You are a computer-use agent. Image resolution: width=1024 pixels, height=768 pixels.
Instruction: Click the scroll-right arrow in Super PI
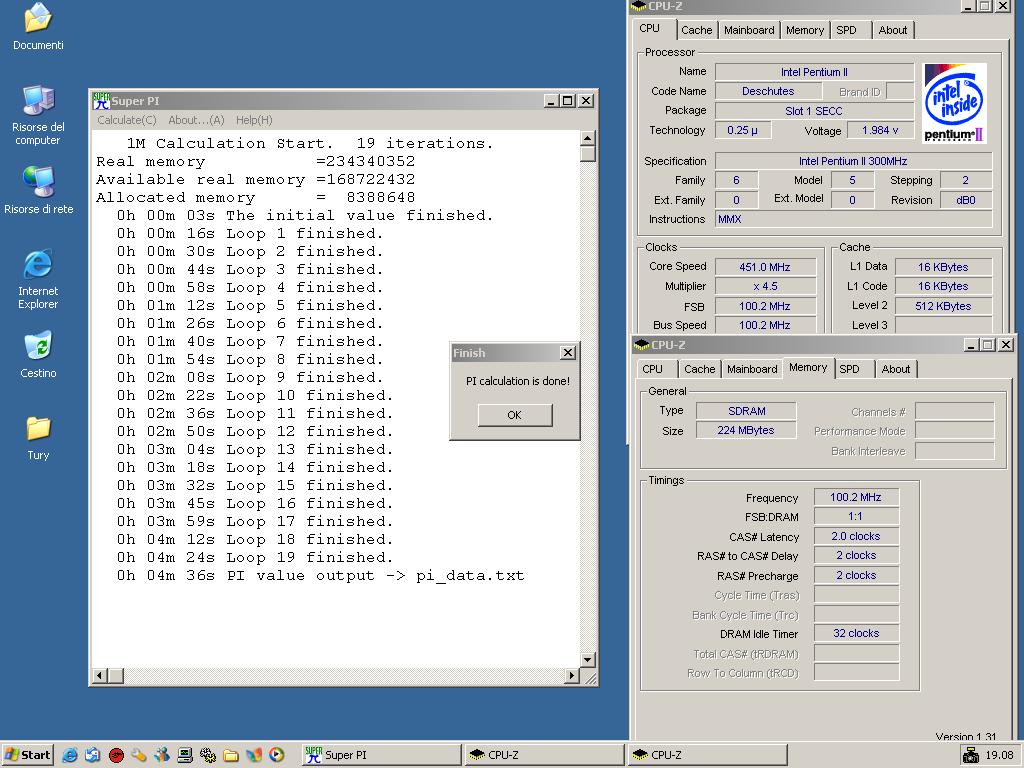pos(572,675)
